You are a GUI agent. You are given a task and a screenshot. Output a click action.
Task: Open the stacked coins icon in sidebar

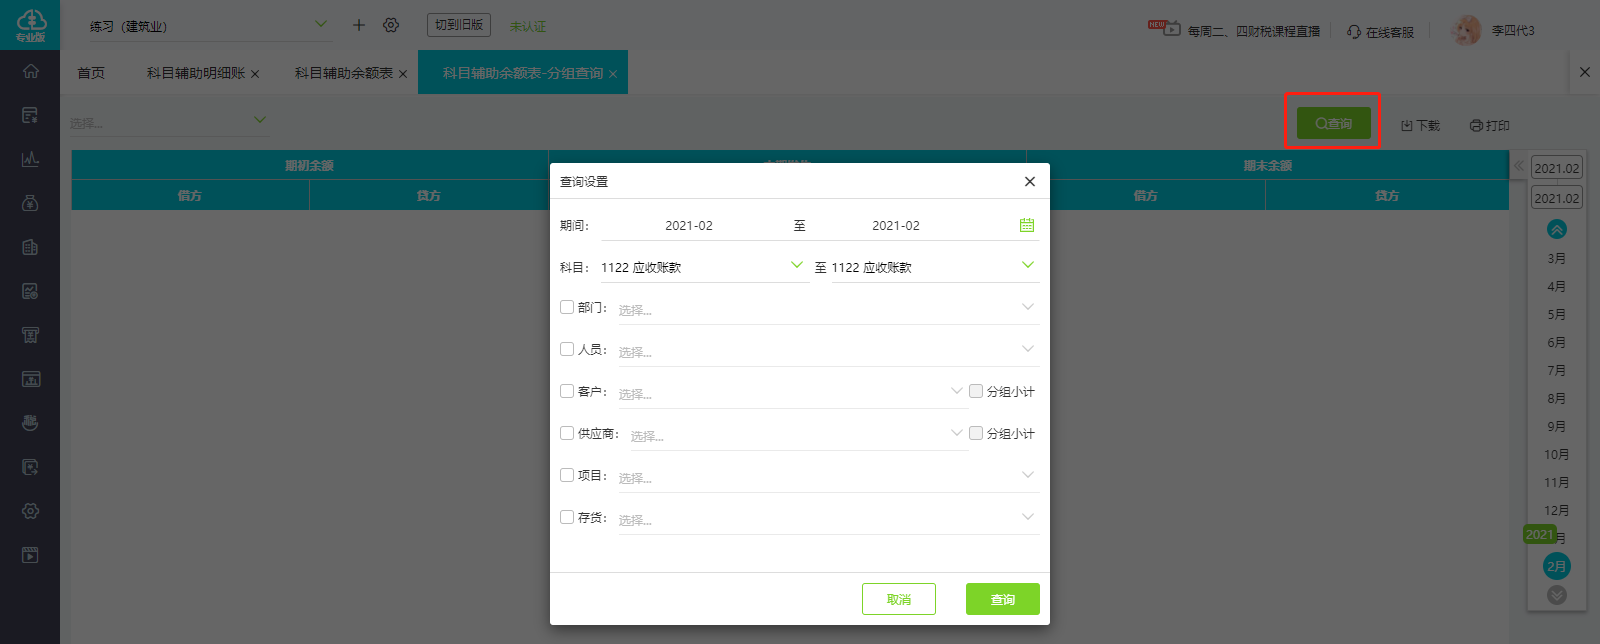point(31,423)
